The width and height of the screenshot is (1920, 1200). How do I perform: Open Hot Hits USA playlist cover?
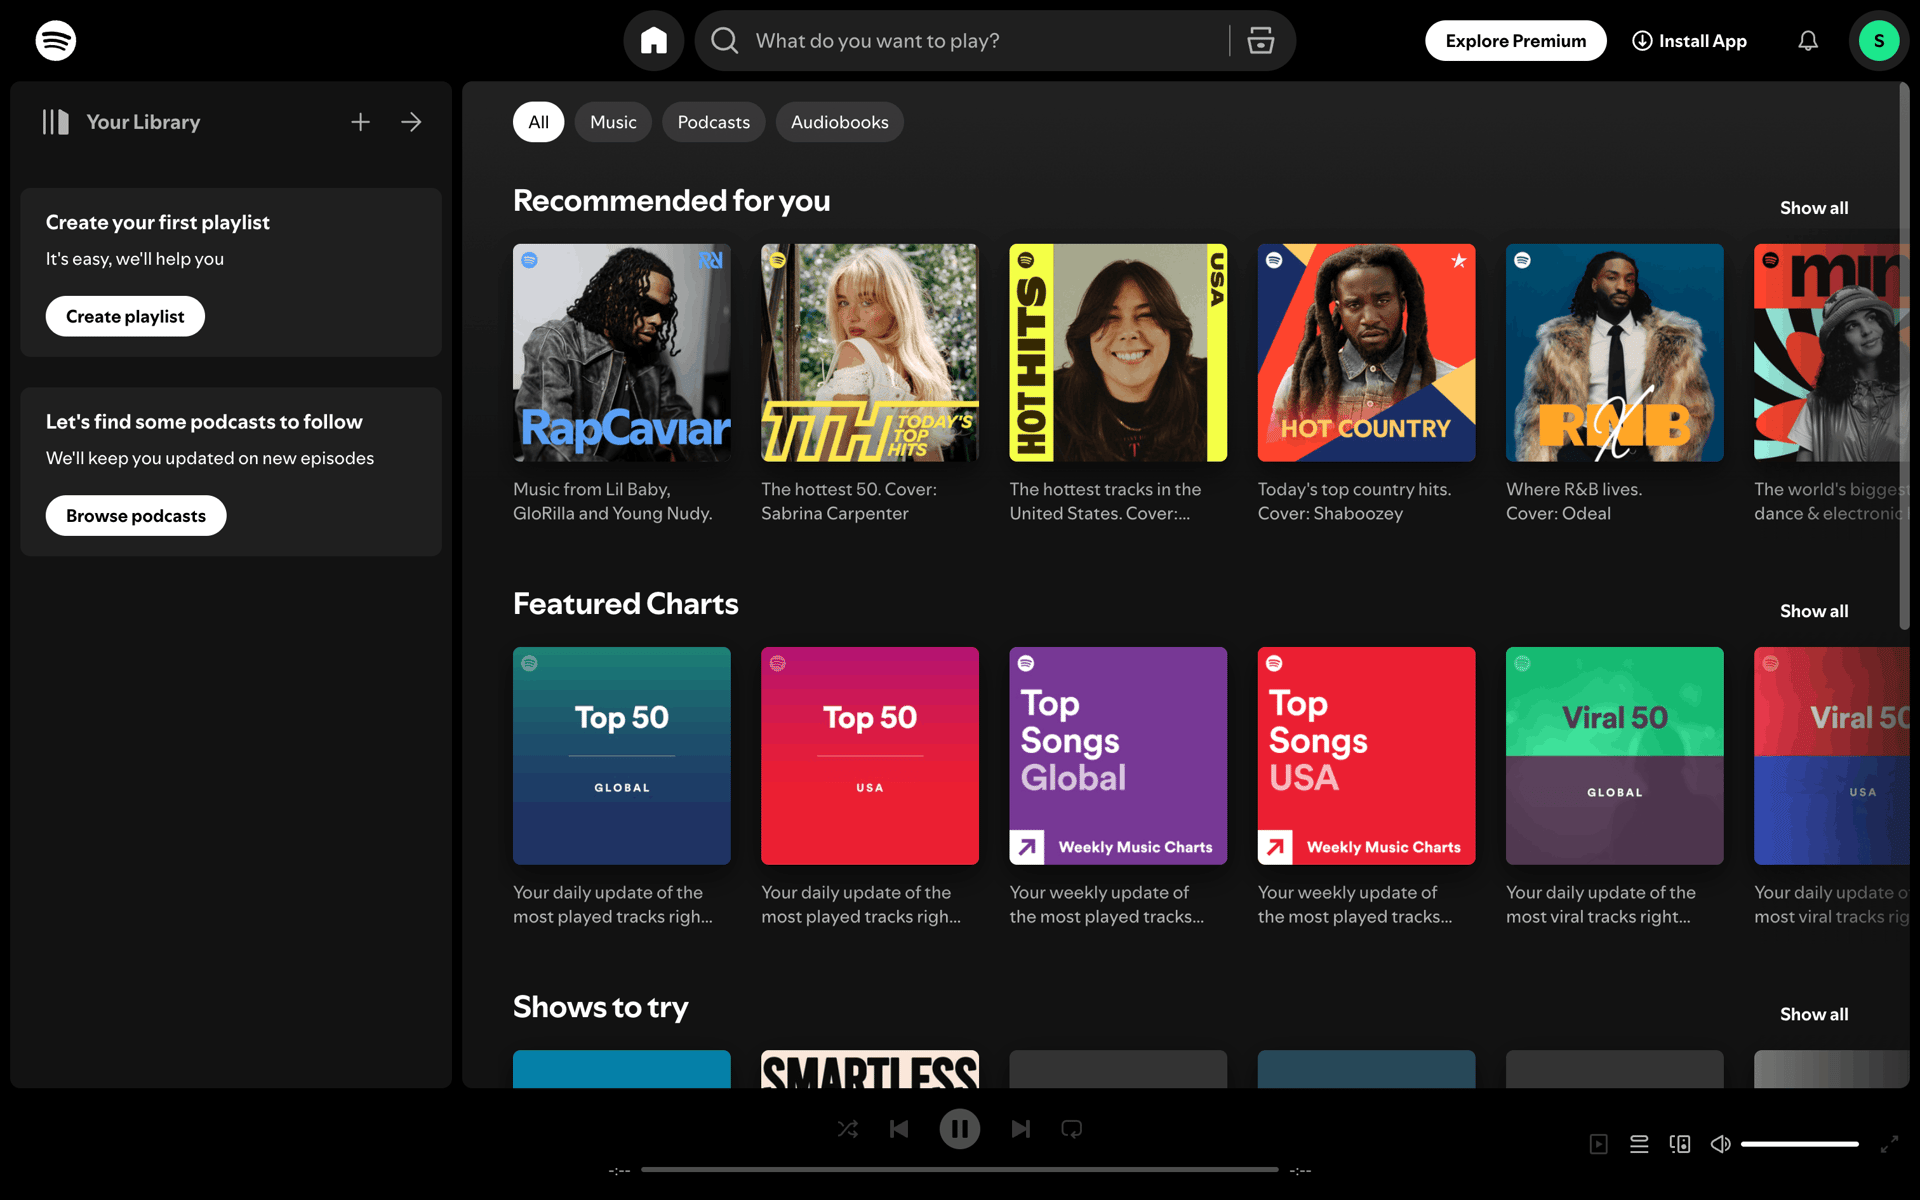coord(1118,353)
